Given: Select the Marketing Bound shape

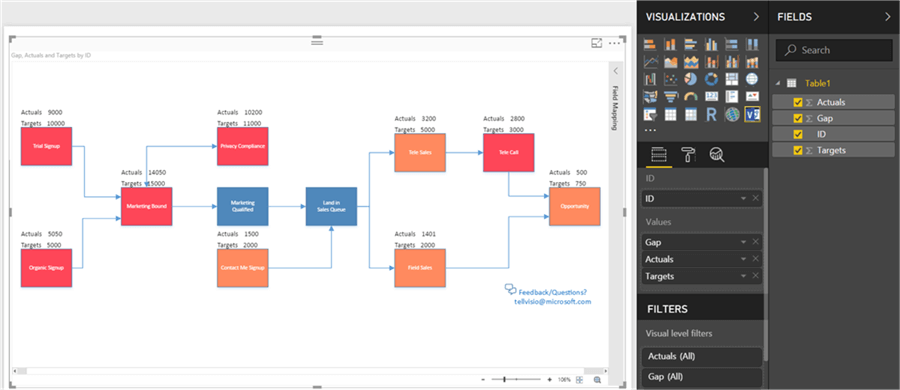Looking at the screenshot, I should click(146, 206).
